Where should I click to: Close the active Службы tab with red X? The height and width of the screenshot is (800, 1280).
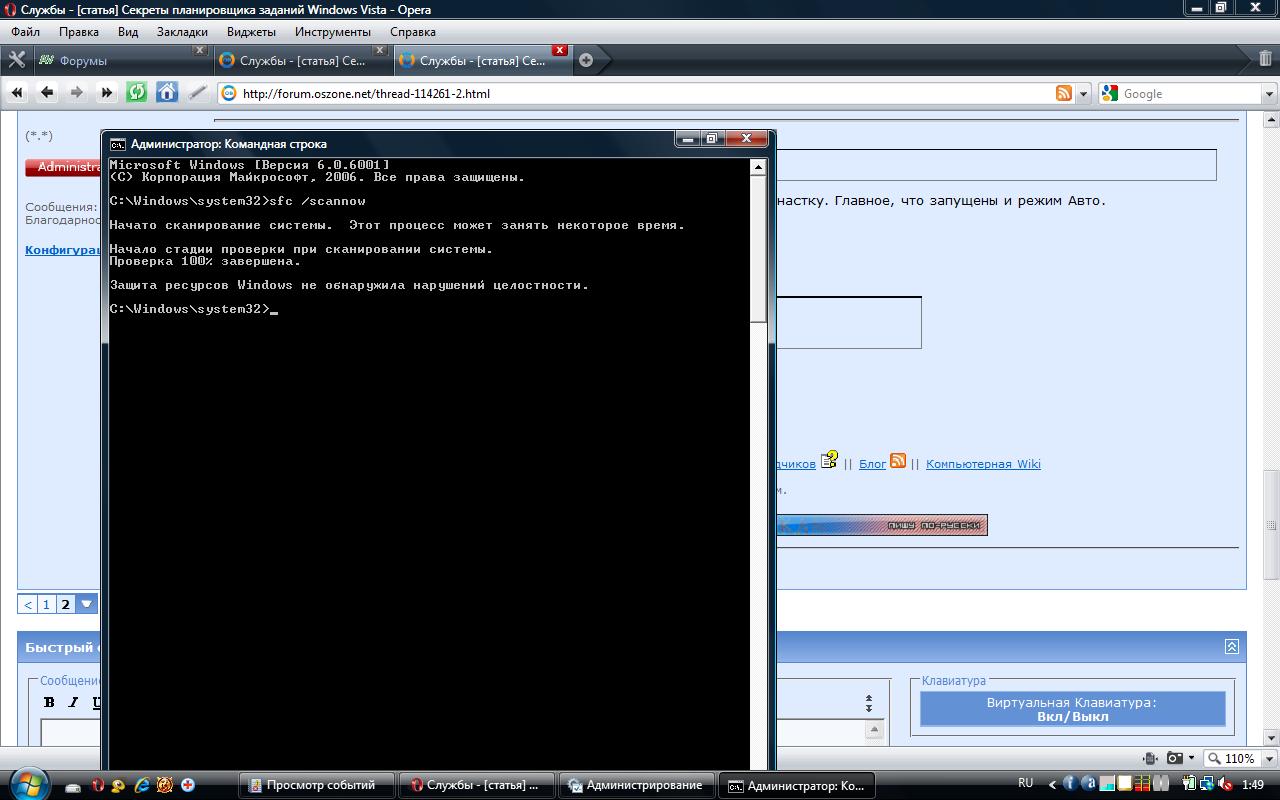(559, 50)
